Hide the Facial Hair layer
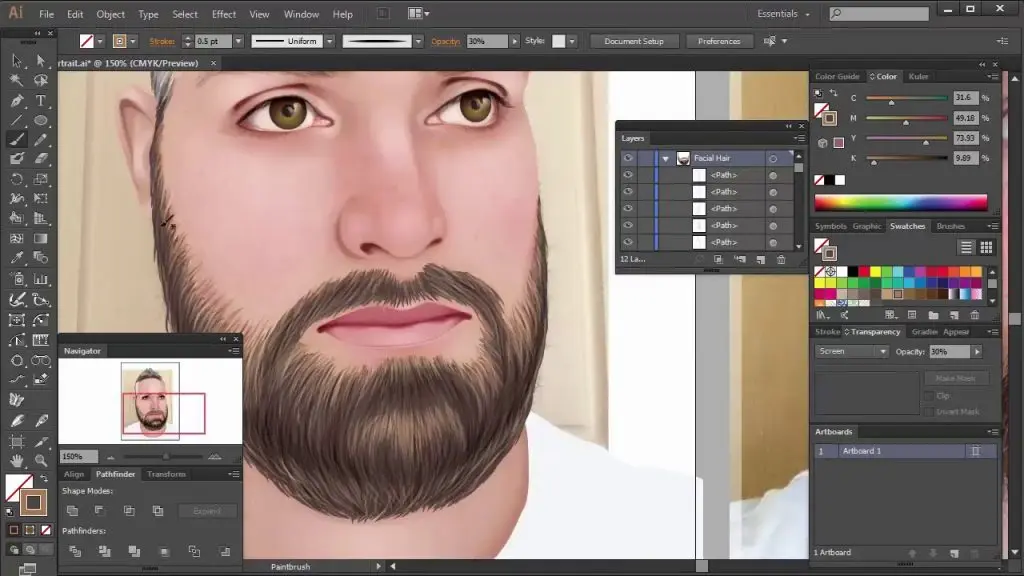The image size is (1024, 576). (628, 158)
